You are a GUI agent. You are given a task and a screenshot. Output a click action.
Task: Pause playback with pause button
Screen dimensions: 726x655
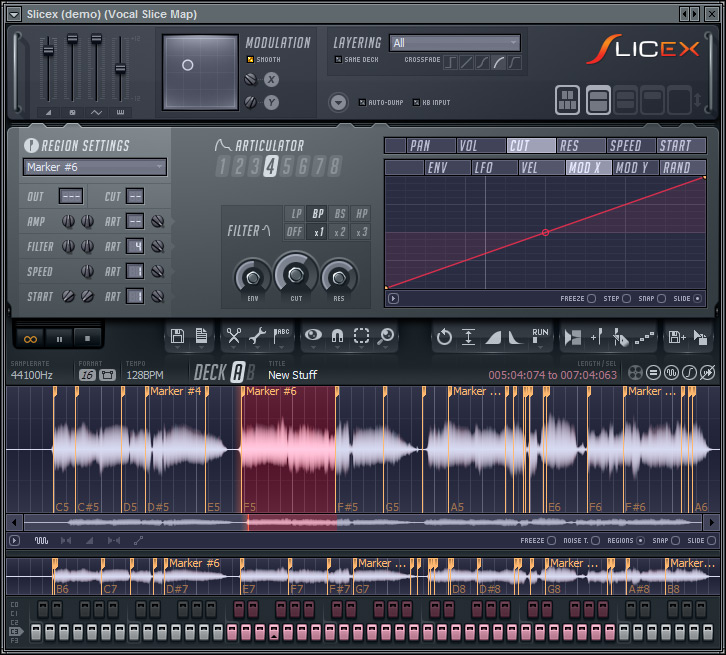59,339
